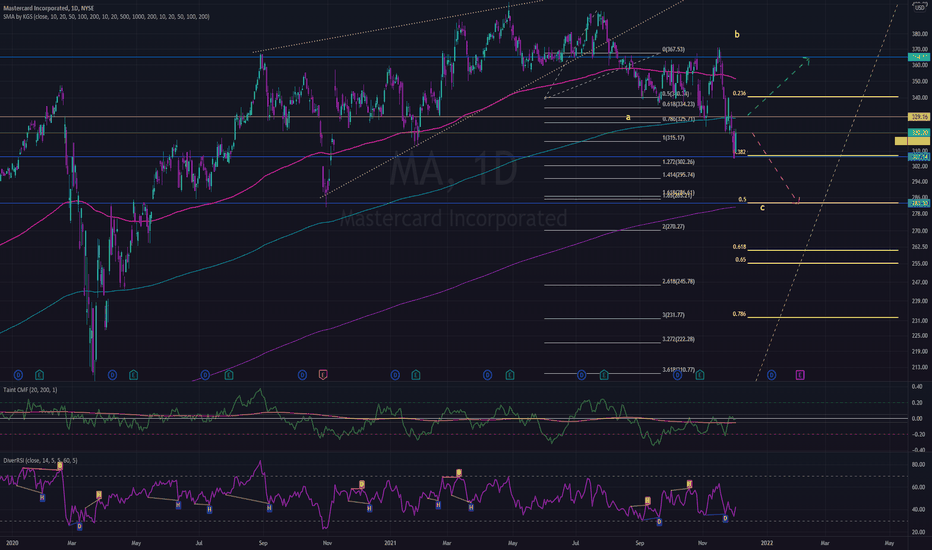This screenshot has height=550, width=932.
Task: Select the yellow 0.236 retracement line
Action: coord(823,96)
